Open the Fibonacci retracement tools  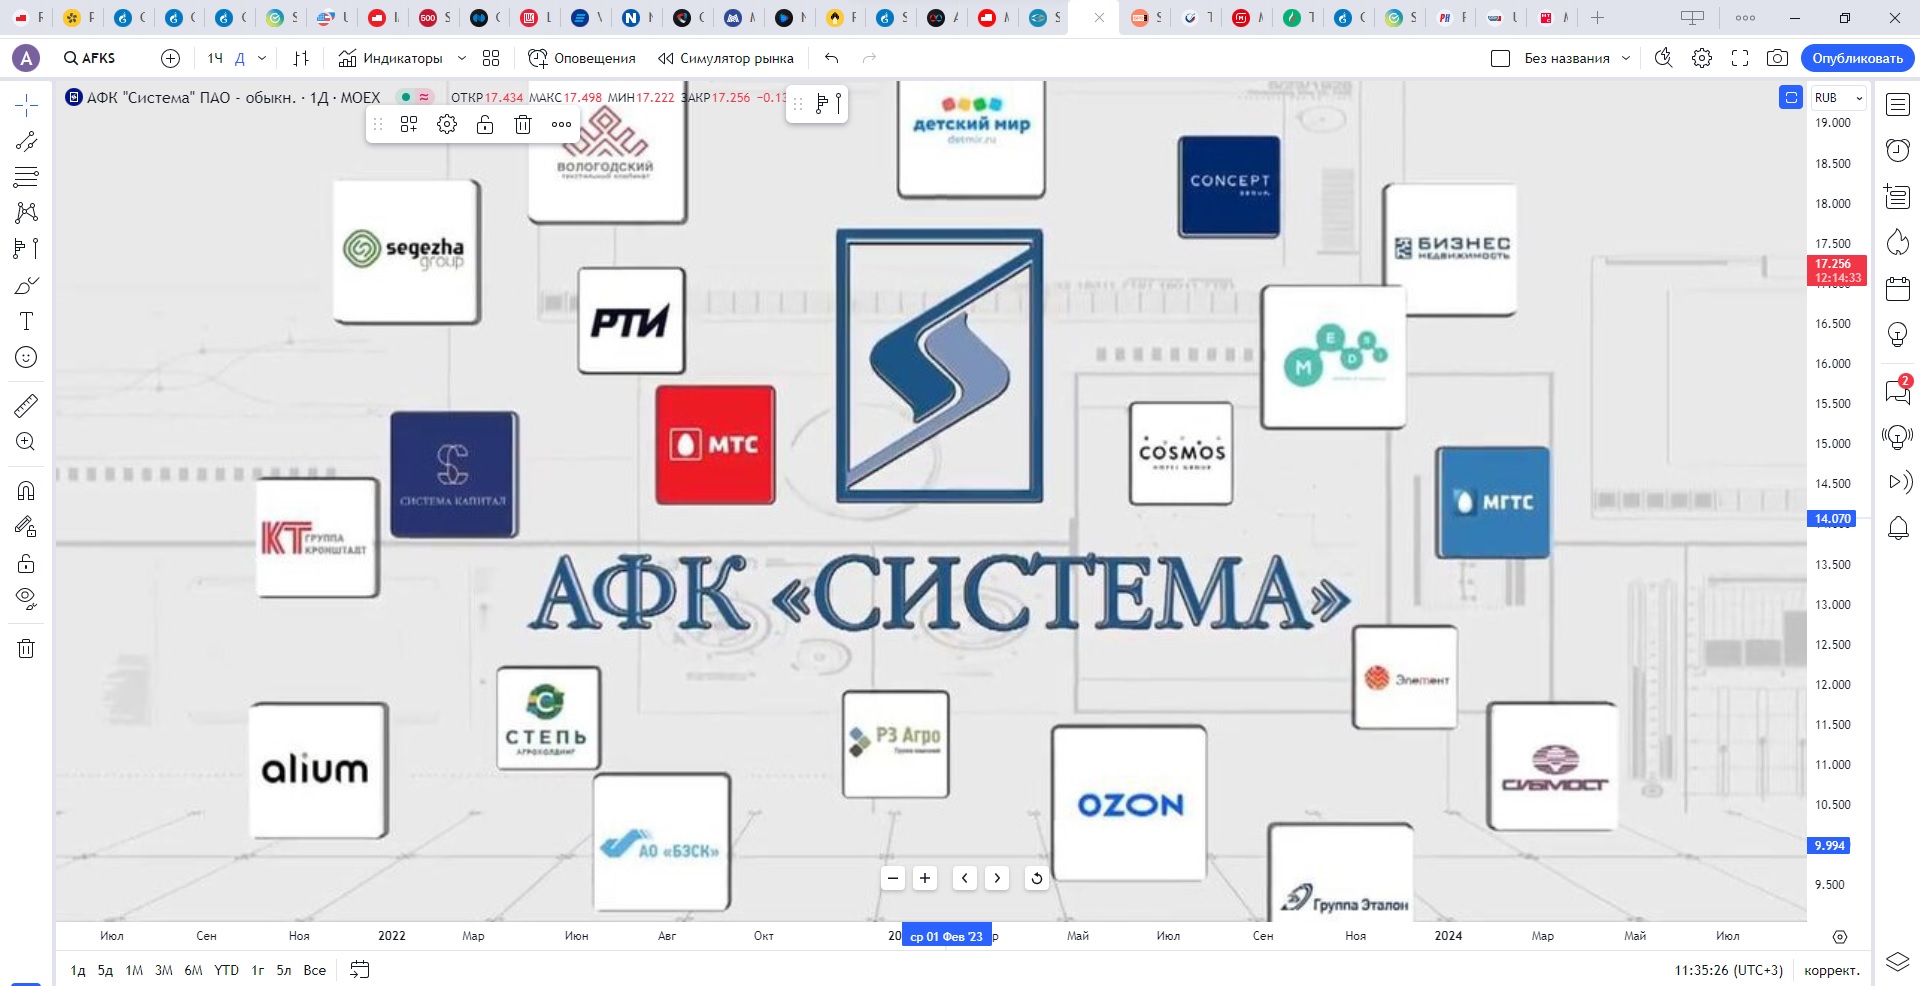tap(26, 177)
